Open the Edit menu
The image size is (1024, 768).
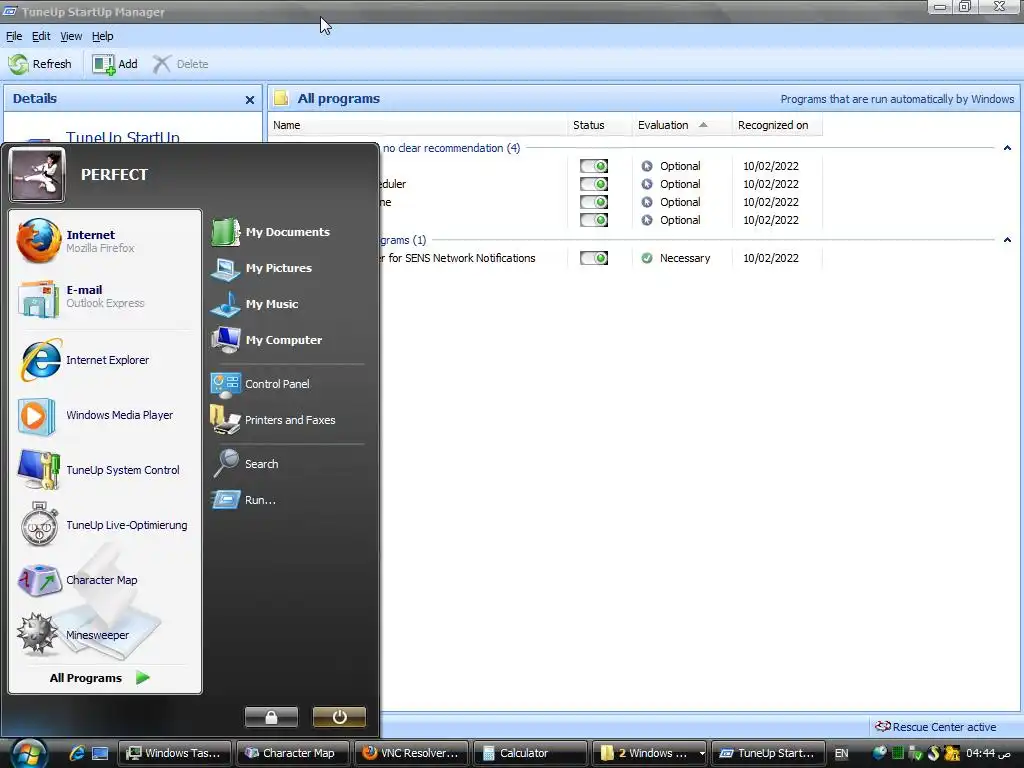click(41, 37)
